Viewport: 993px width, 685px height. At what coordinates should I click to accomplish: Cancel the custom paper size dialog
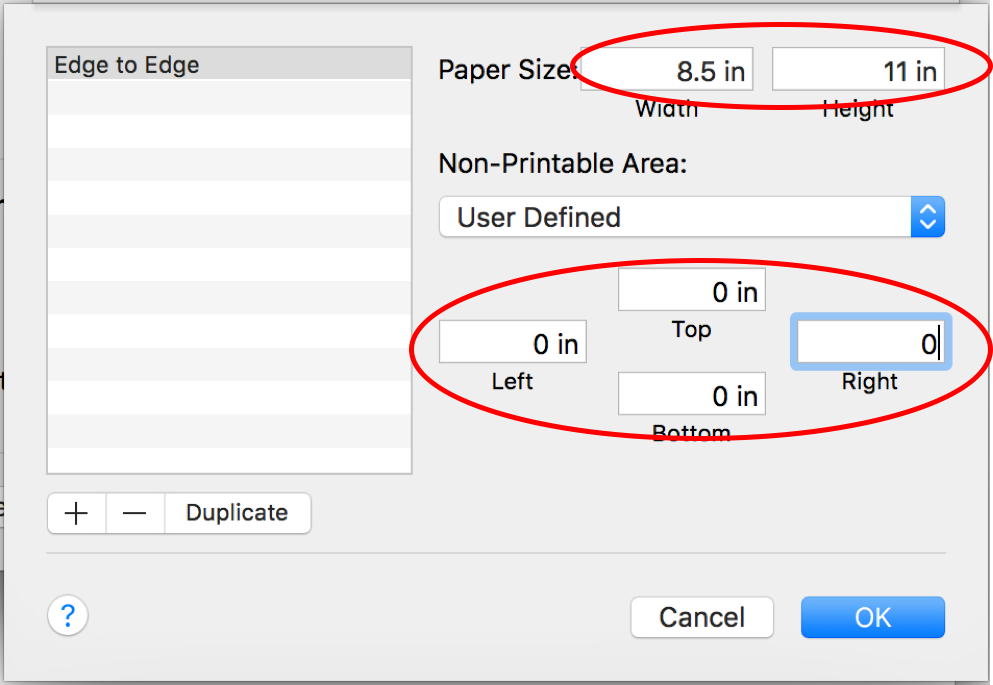702,617
